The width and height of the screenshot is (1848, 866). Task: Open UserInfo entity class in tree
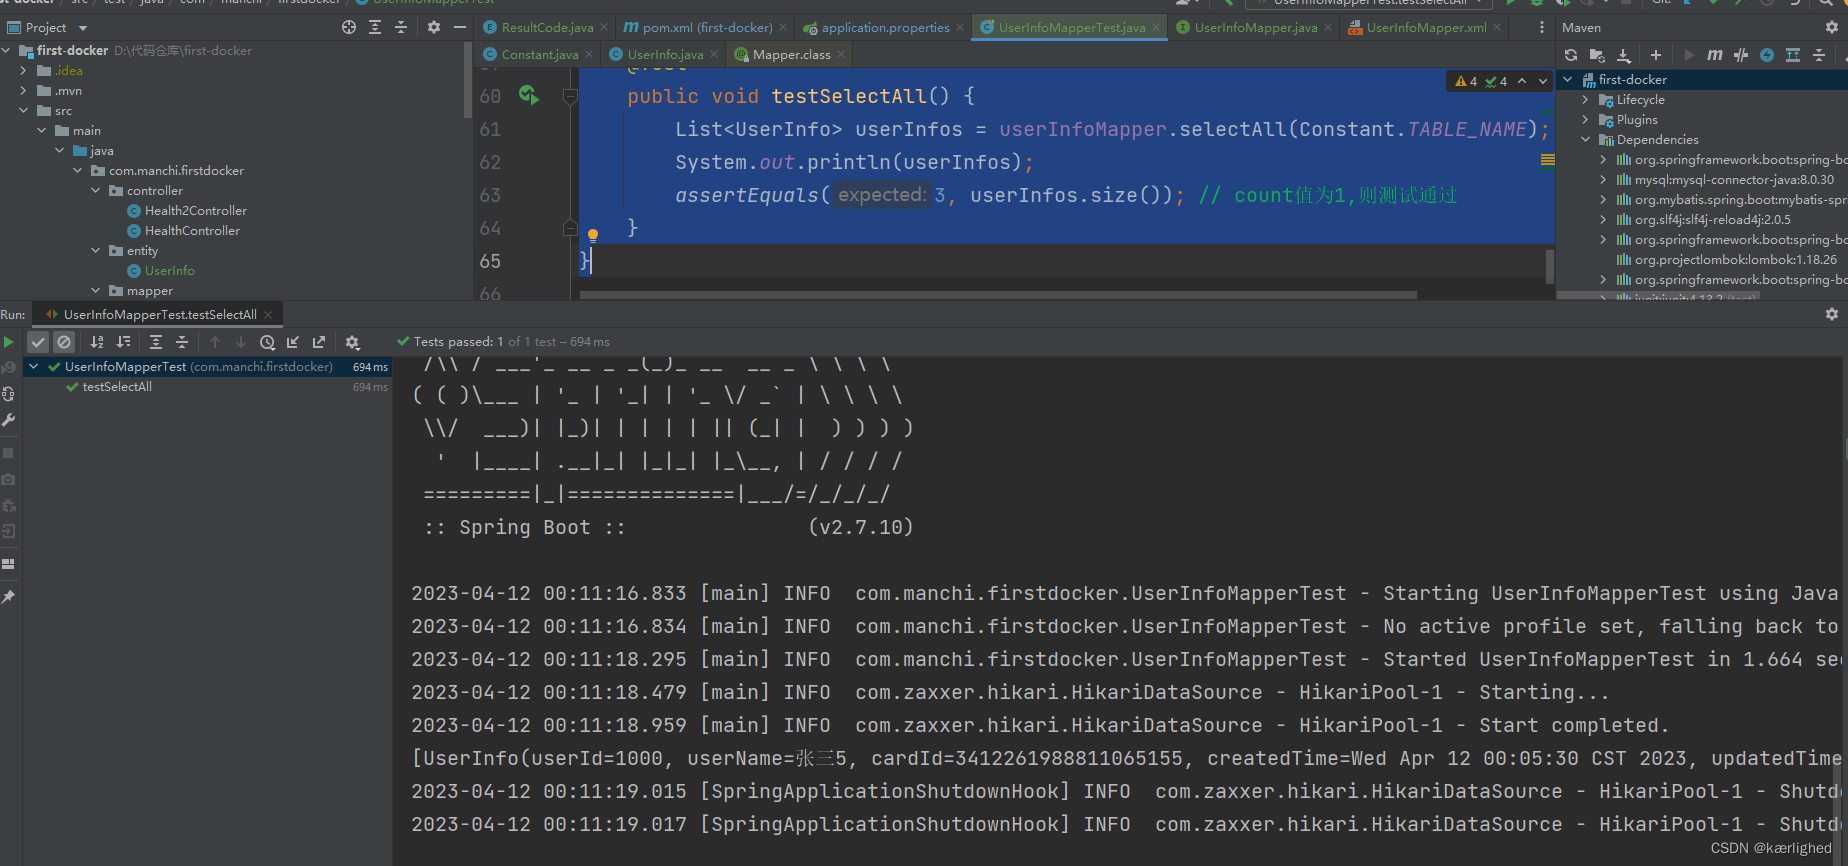point(169,270)
